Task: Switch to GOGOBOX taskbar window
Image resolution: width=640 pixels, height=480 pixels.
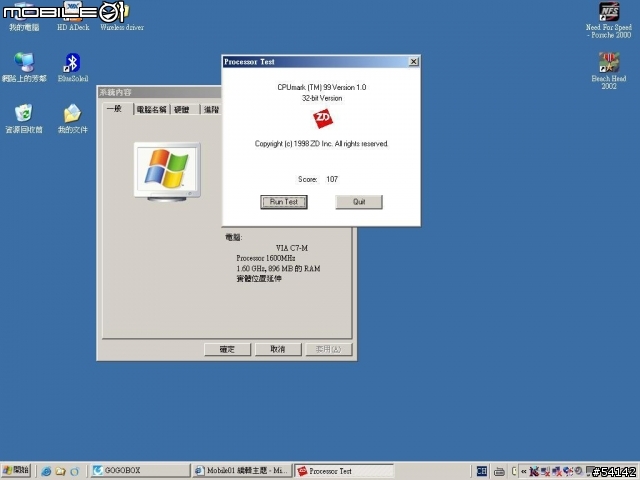Action: point(137,470)
